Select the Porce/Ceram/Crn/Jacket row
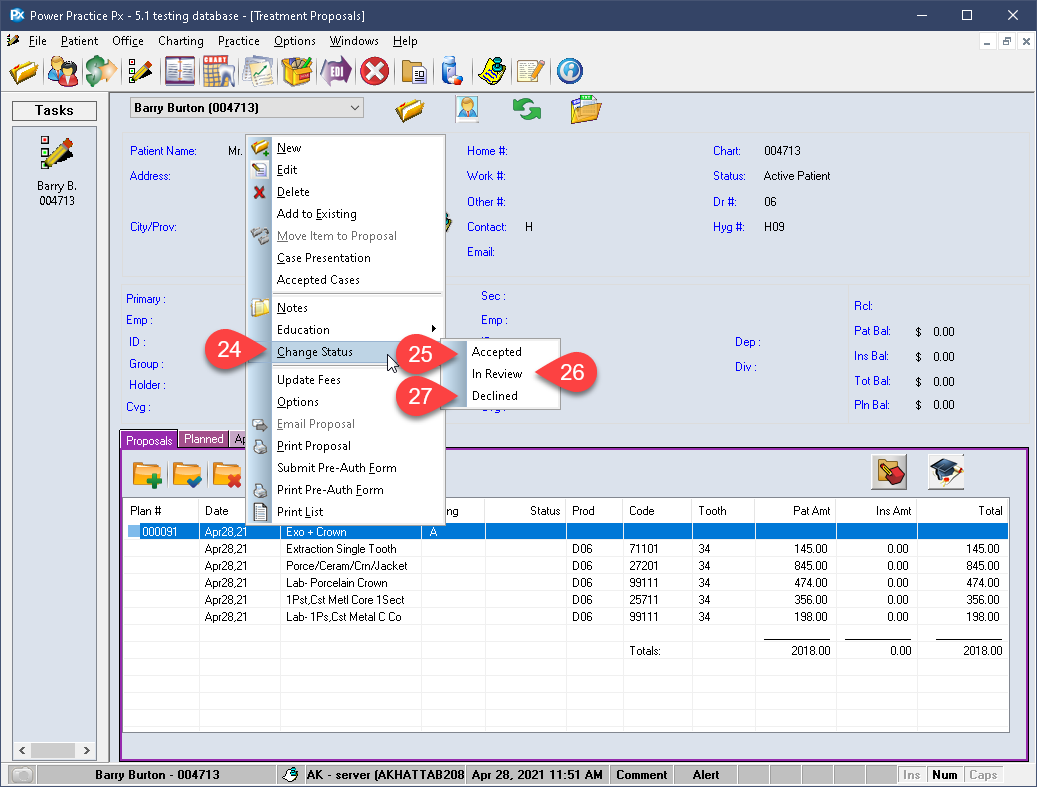This screenshot has width=1037, height=787. point(567,566)
